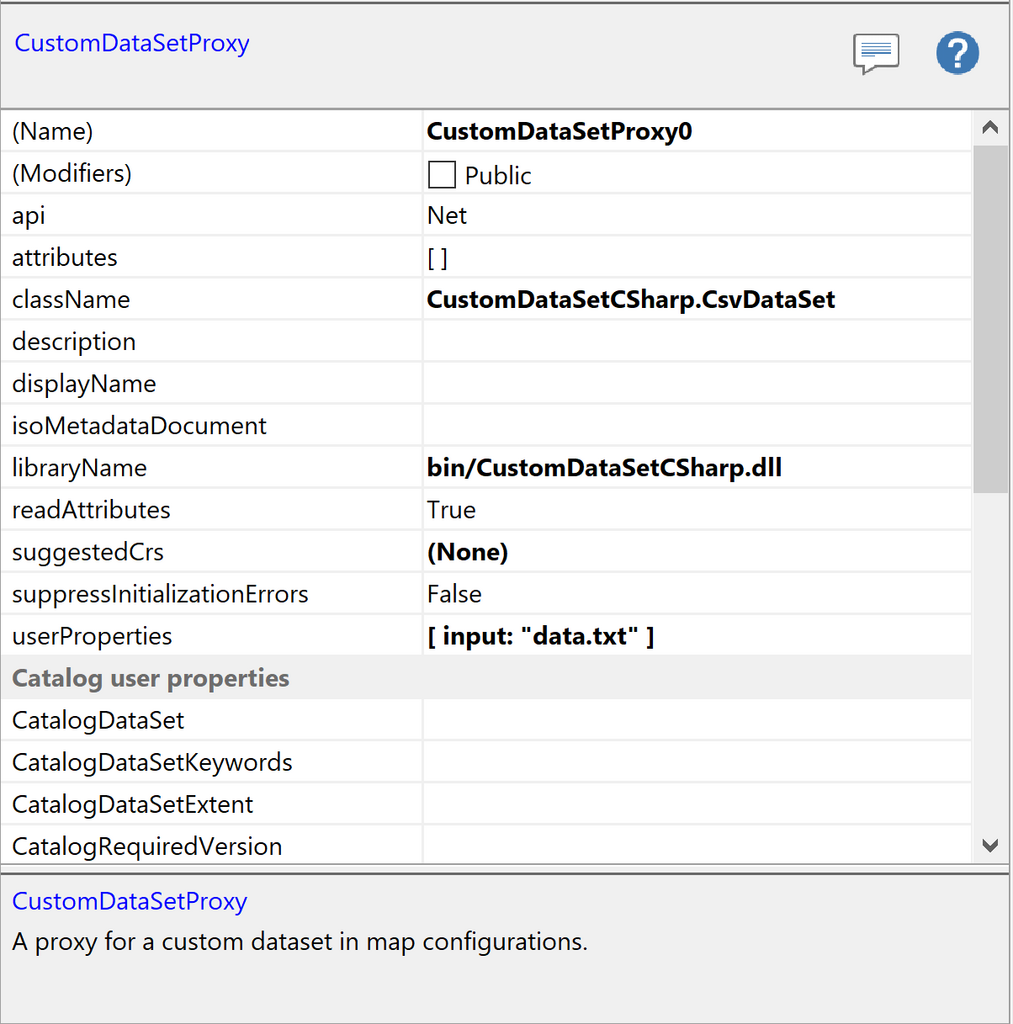Open the CustomDataSetProxy title link at top
This screenshot has height=1024, width=1013.
point(132,43)
